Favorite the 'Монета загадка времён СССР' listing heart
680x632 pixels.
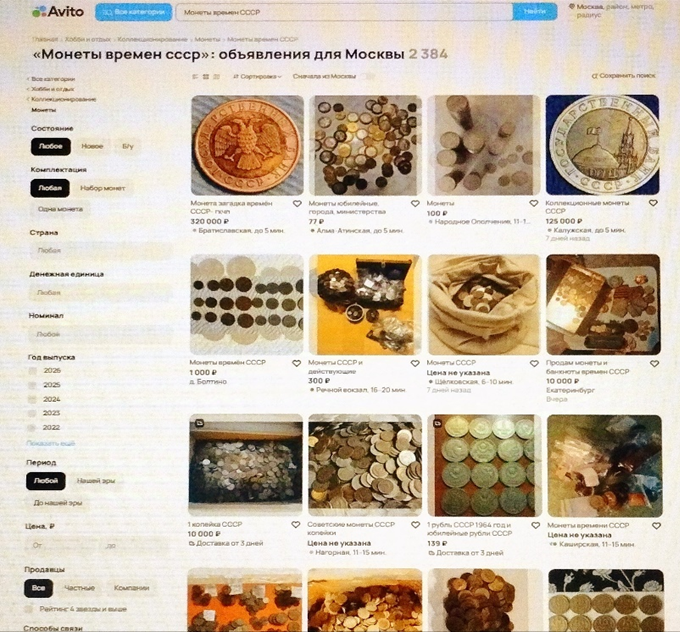click(297, 203)
